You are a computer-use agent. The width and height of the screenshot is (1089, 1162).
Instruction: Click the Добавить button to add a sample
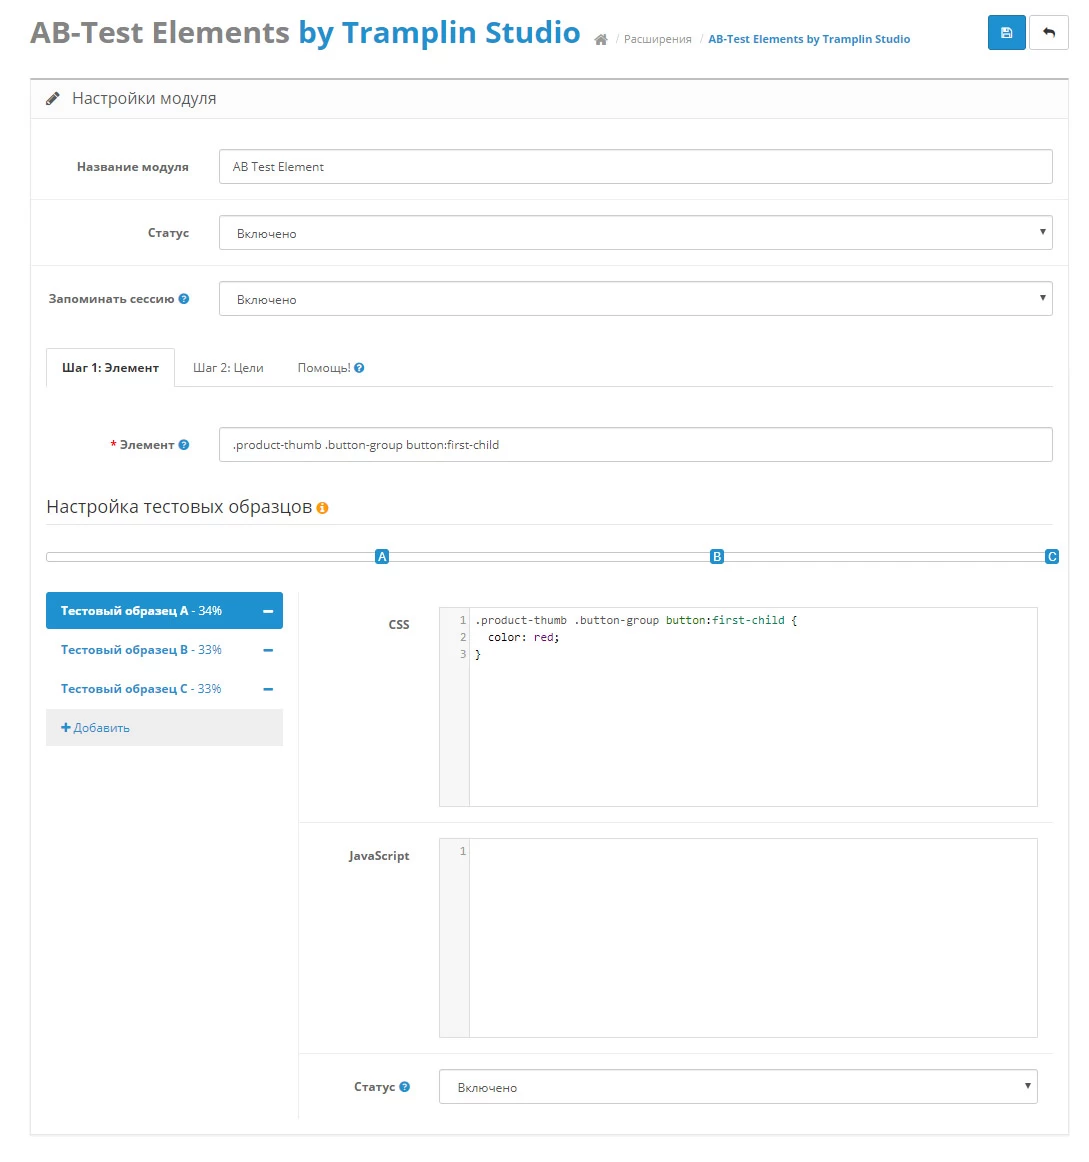[165, 728]
